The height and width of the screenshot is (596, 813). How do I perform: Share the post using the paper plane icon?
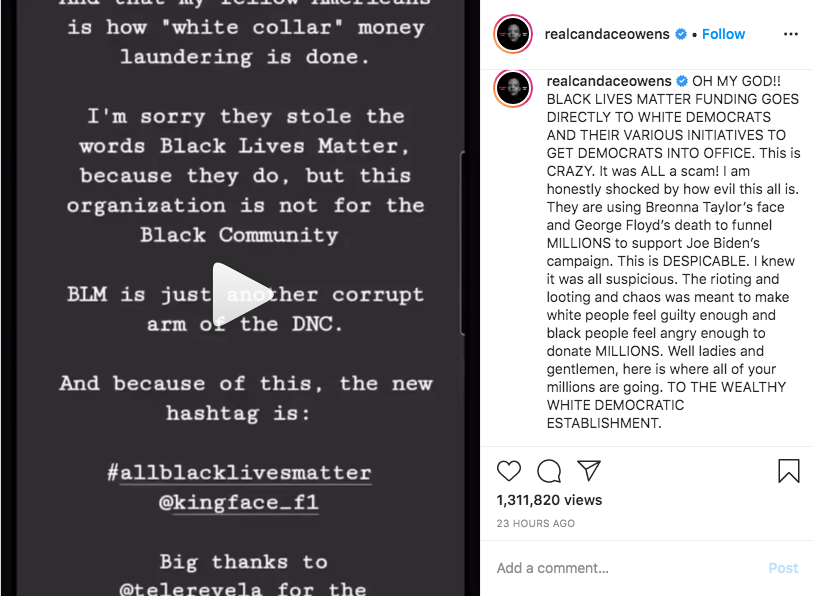coord(589,471)
